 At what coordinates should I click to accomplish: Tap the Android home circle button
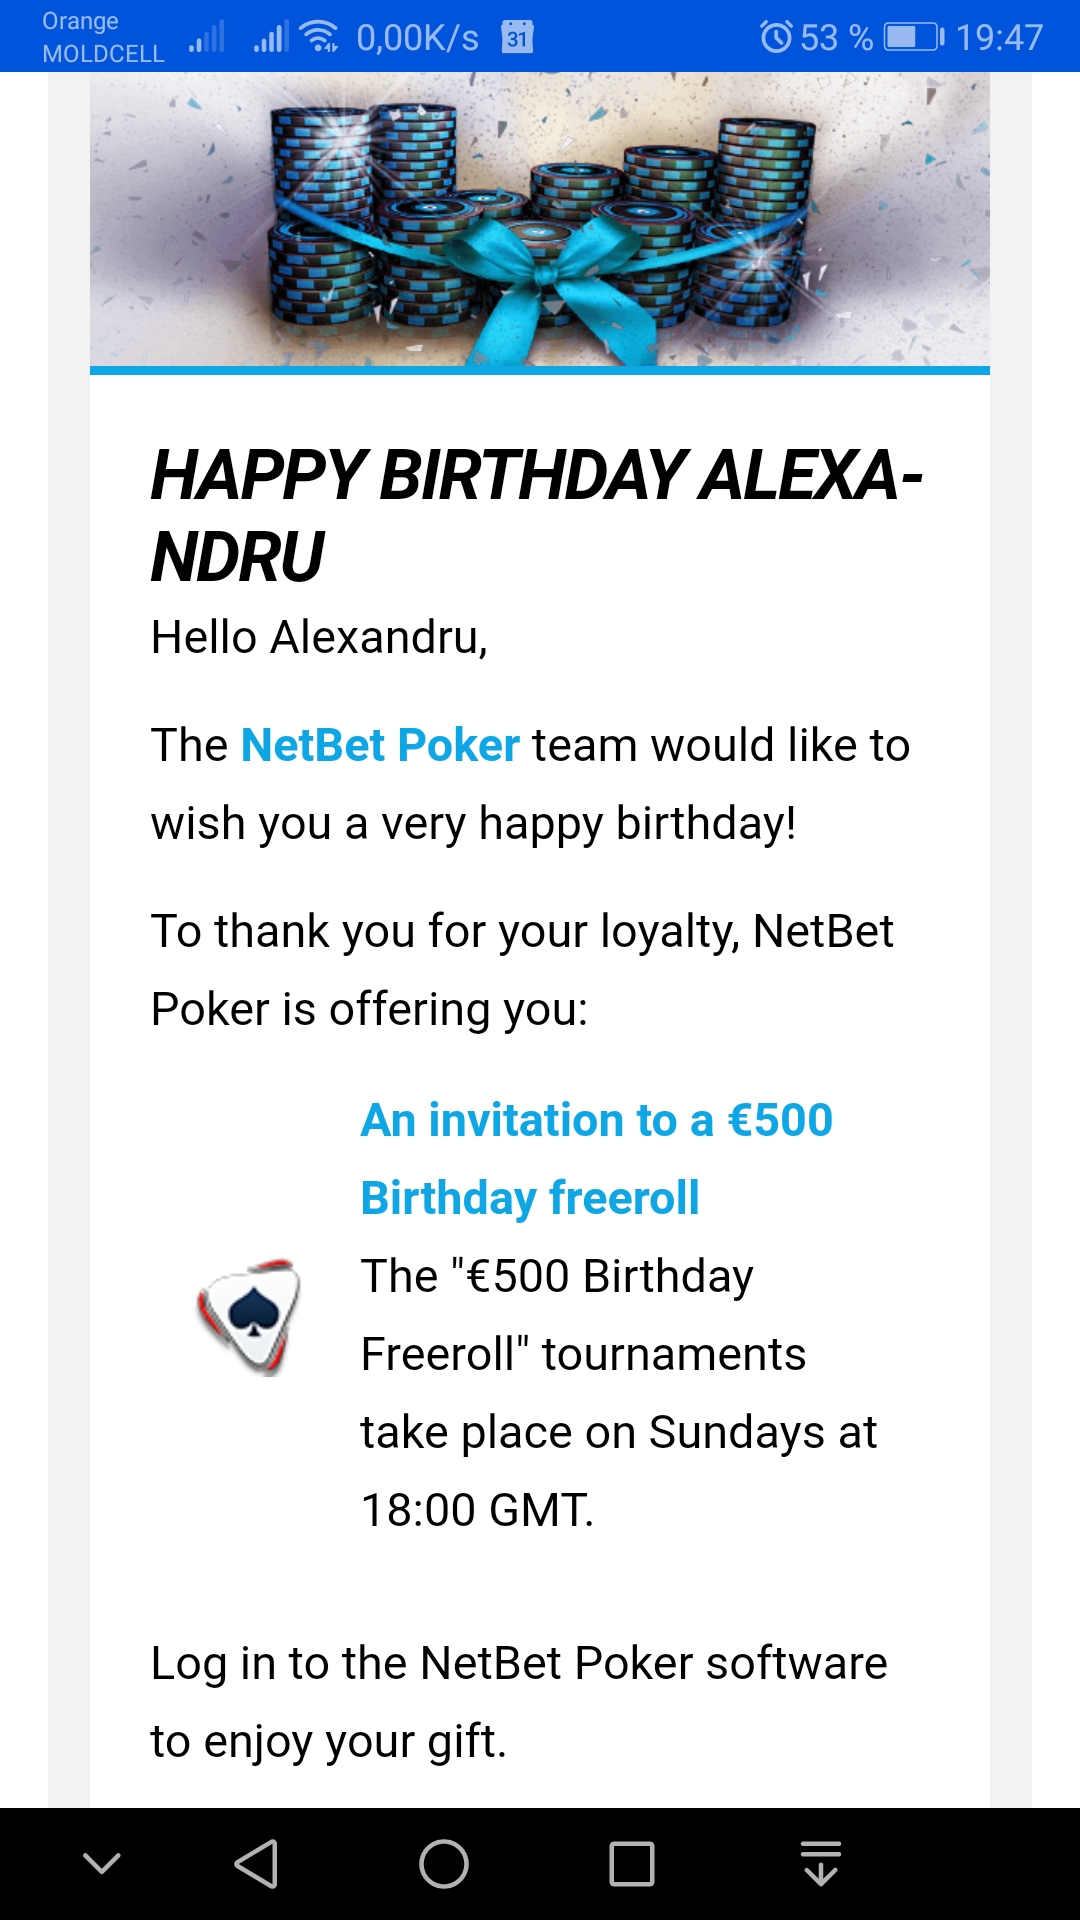point(444,1864)
